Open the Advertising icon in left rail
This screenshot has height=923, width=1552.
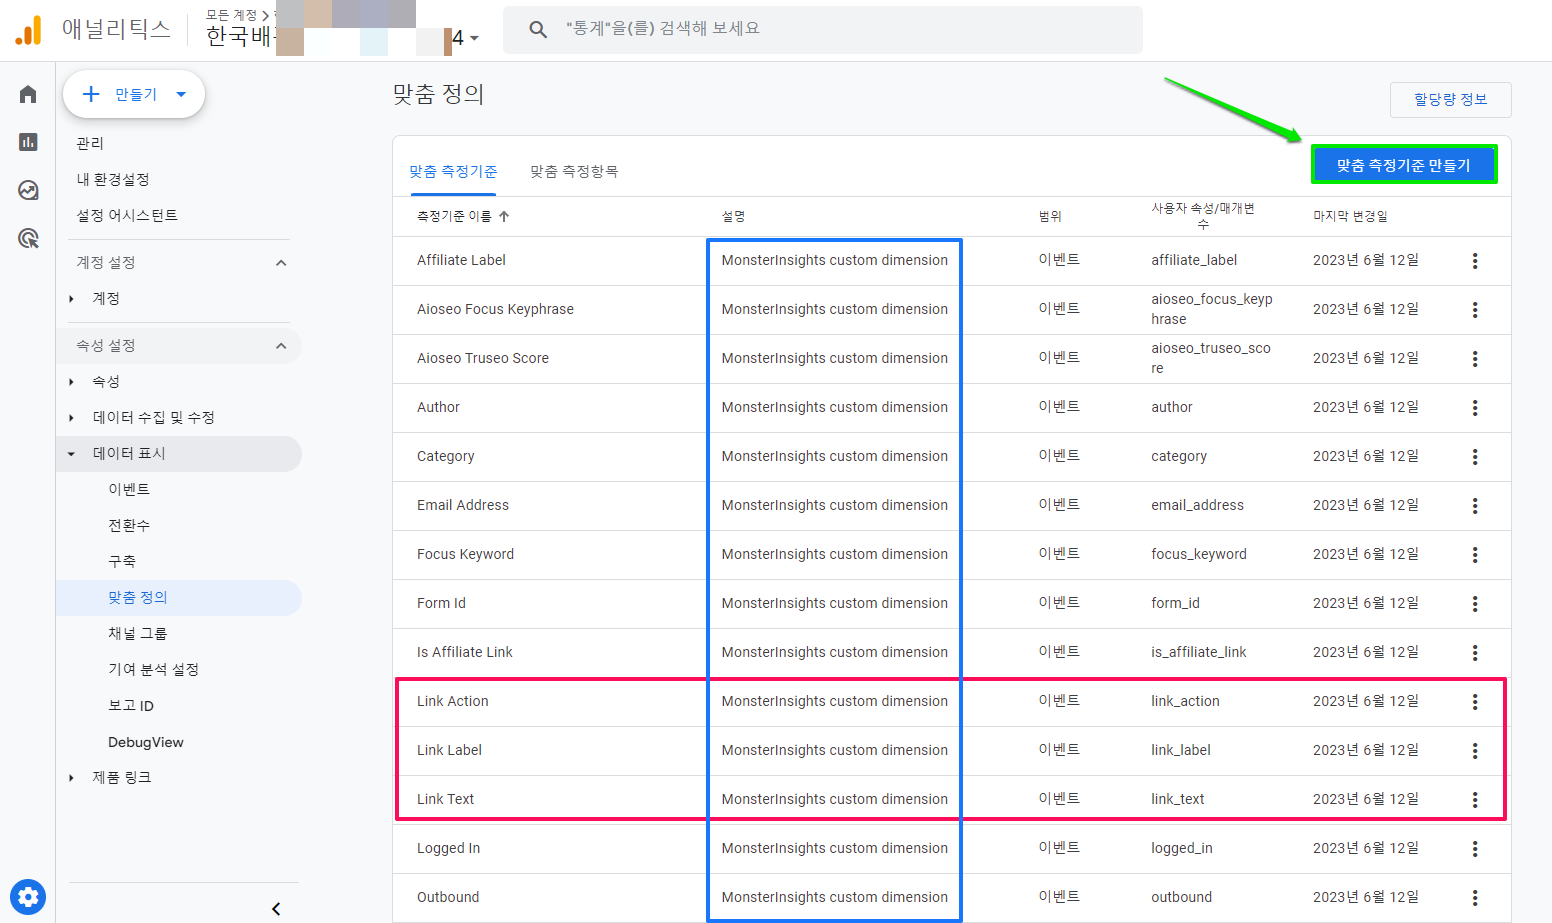click(x=28, y=238)
